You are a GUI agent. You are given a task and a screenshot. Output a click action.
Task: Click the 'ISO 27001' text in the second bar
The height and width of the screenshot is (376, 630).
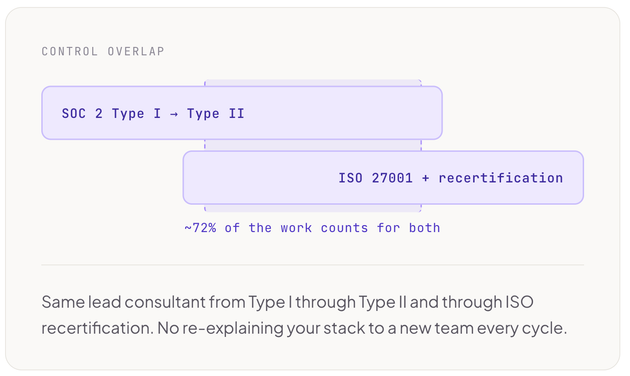pyautogui.click(x=375, y=178)
